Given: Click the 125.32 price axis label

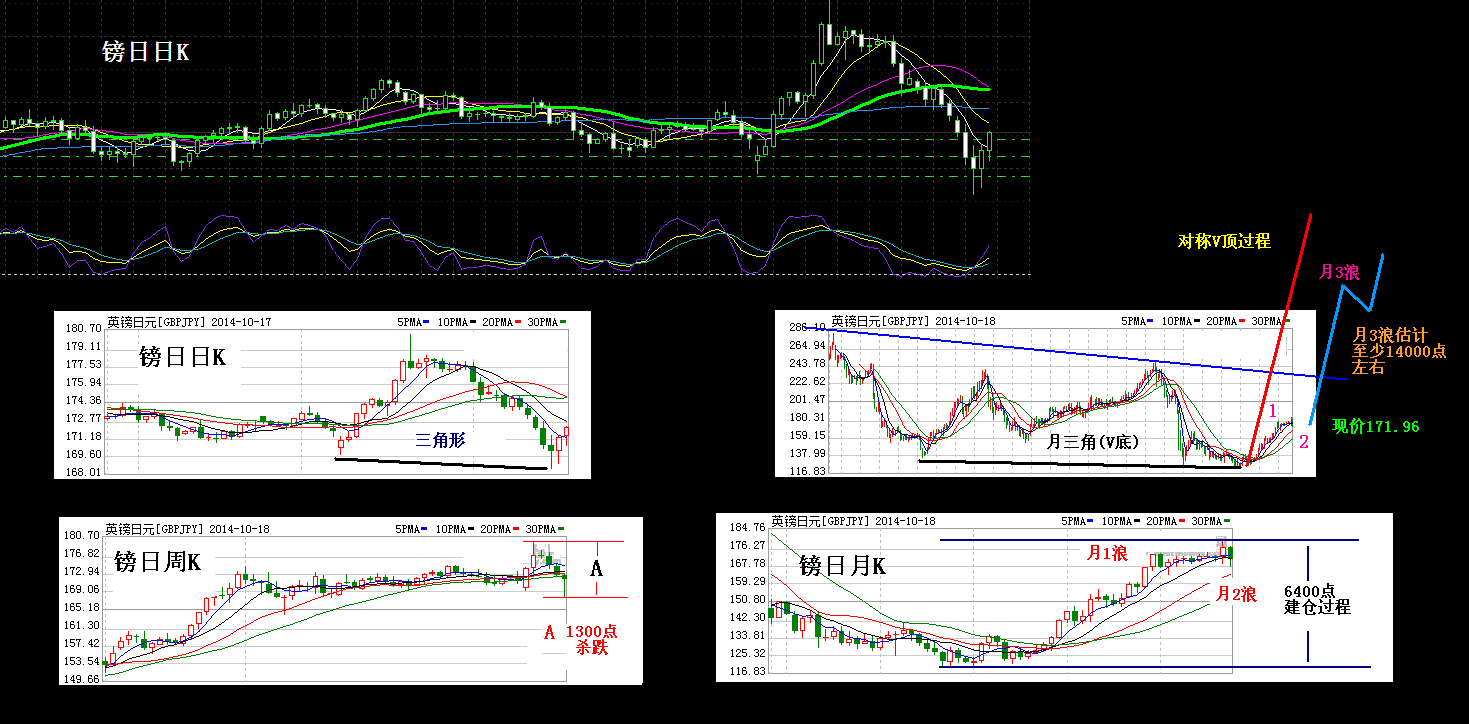Looking at the screenshot, I should coord(750,653).
